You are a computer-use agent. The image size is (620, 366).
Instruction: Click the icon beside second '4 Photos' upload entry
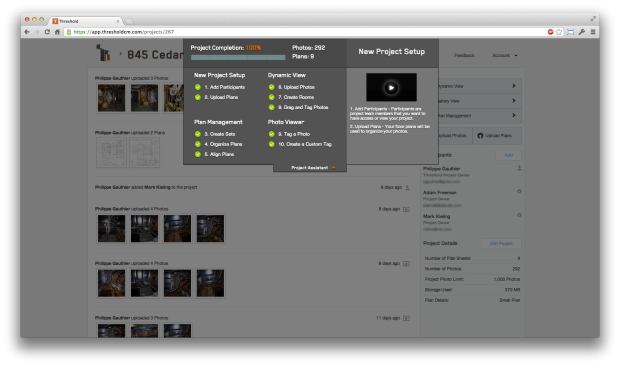(406, 264)
